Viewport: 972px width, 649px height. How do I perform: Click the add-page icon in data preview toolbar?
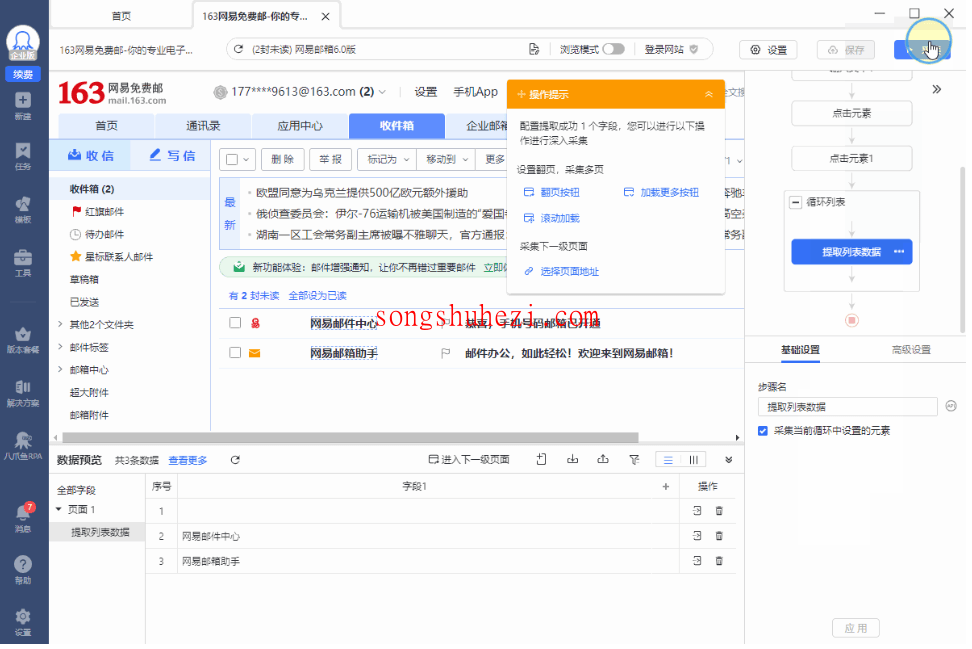[541, 459]
